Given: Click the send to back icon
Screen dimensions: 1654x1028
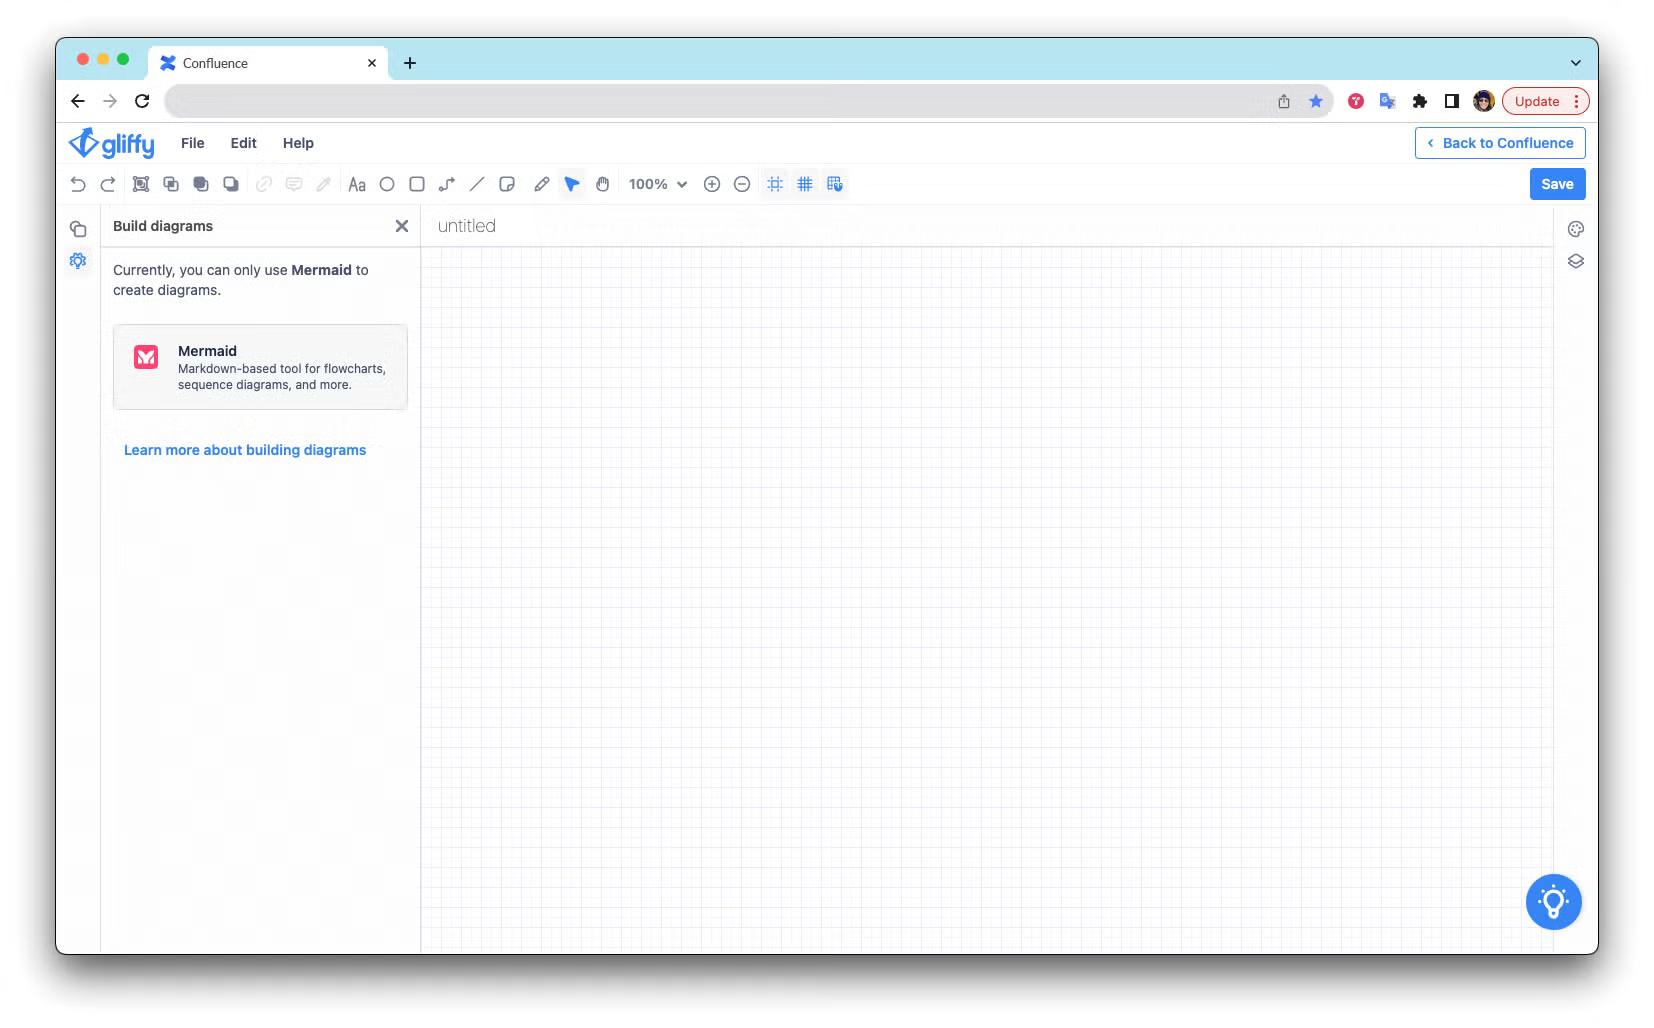Looking at the screenshot, I should click(231, 184).
